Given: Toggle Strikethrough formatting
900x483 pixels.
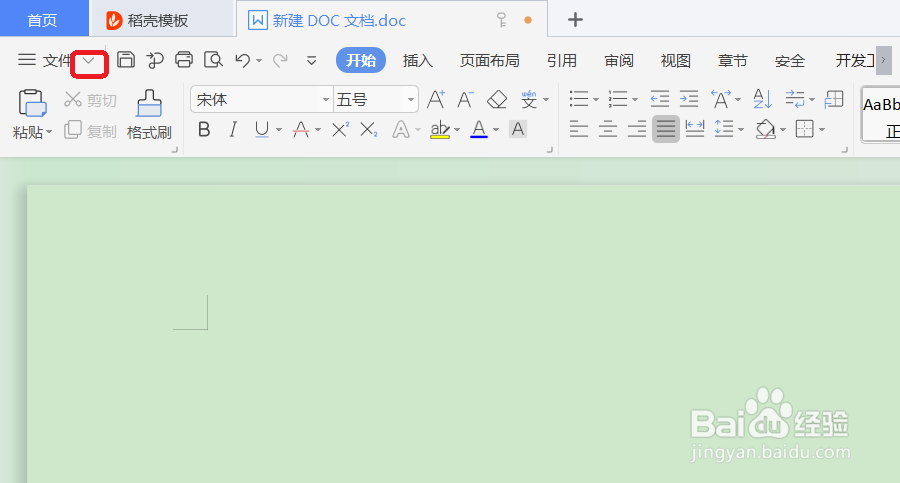Looking at the screenshot, I should [301, 130].
